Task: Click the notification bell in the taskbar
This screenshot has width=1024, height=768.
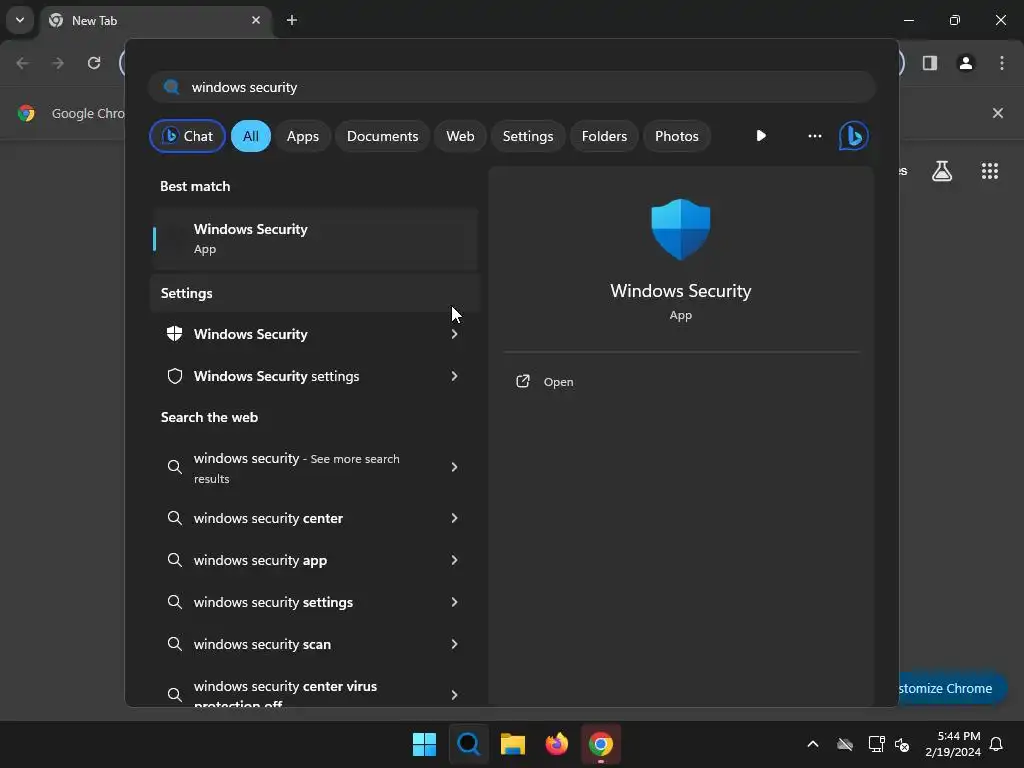Action: (x=997, y=744)
